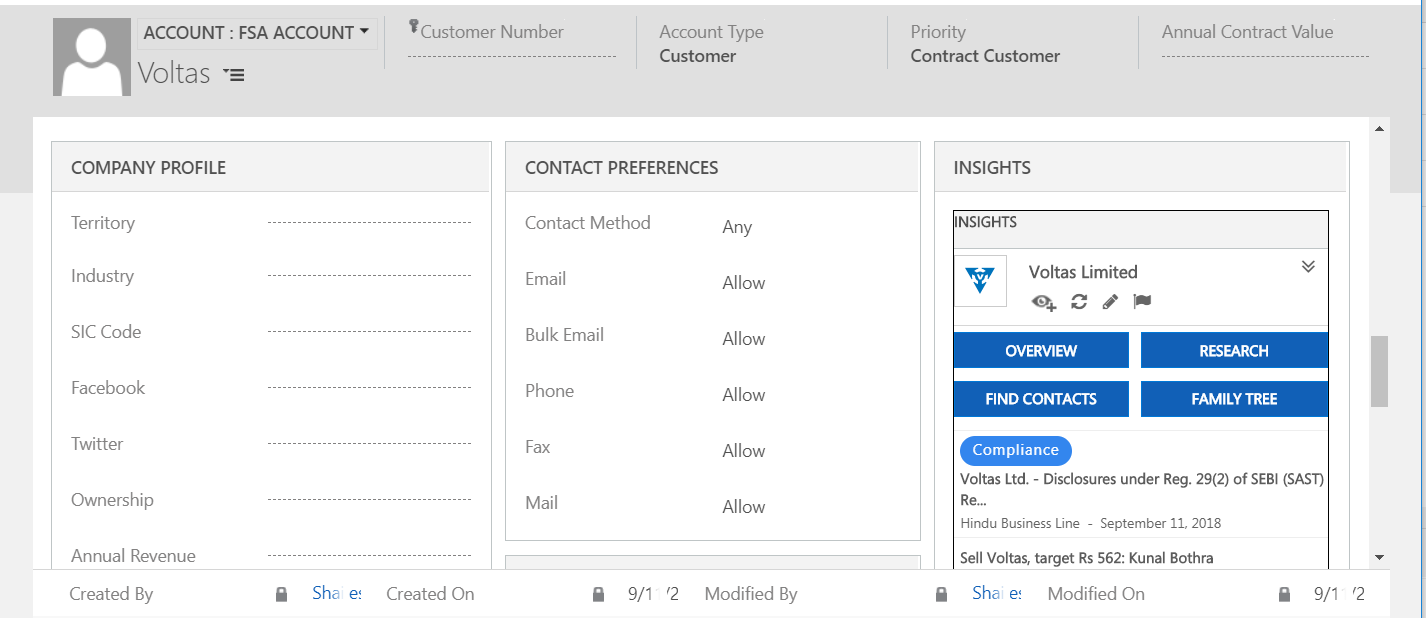
Task: Click the Account Type value Customer
Action: (x=698, y=56)
